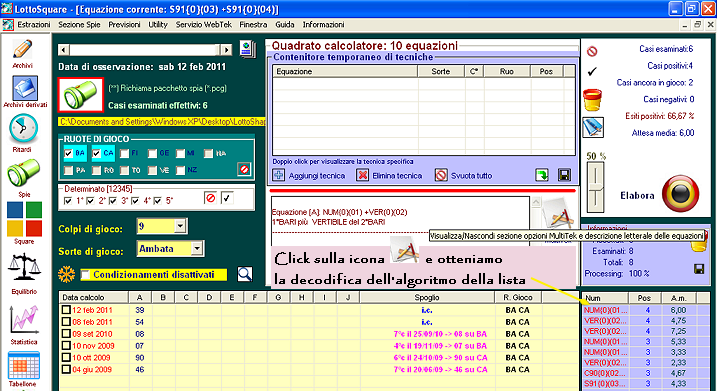This screenshot has width=717, height=391.
Task: Click the Richiama pacchetto spia flashlight button
Action: pos(81,95)
